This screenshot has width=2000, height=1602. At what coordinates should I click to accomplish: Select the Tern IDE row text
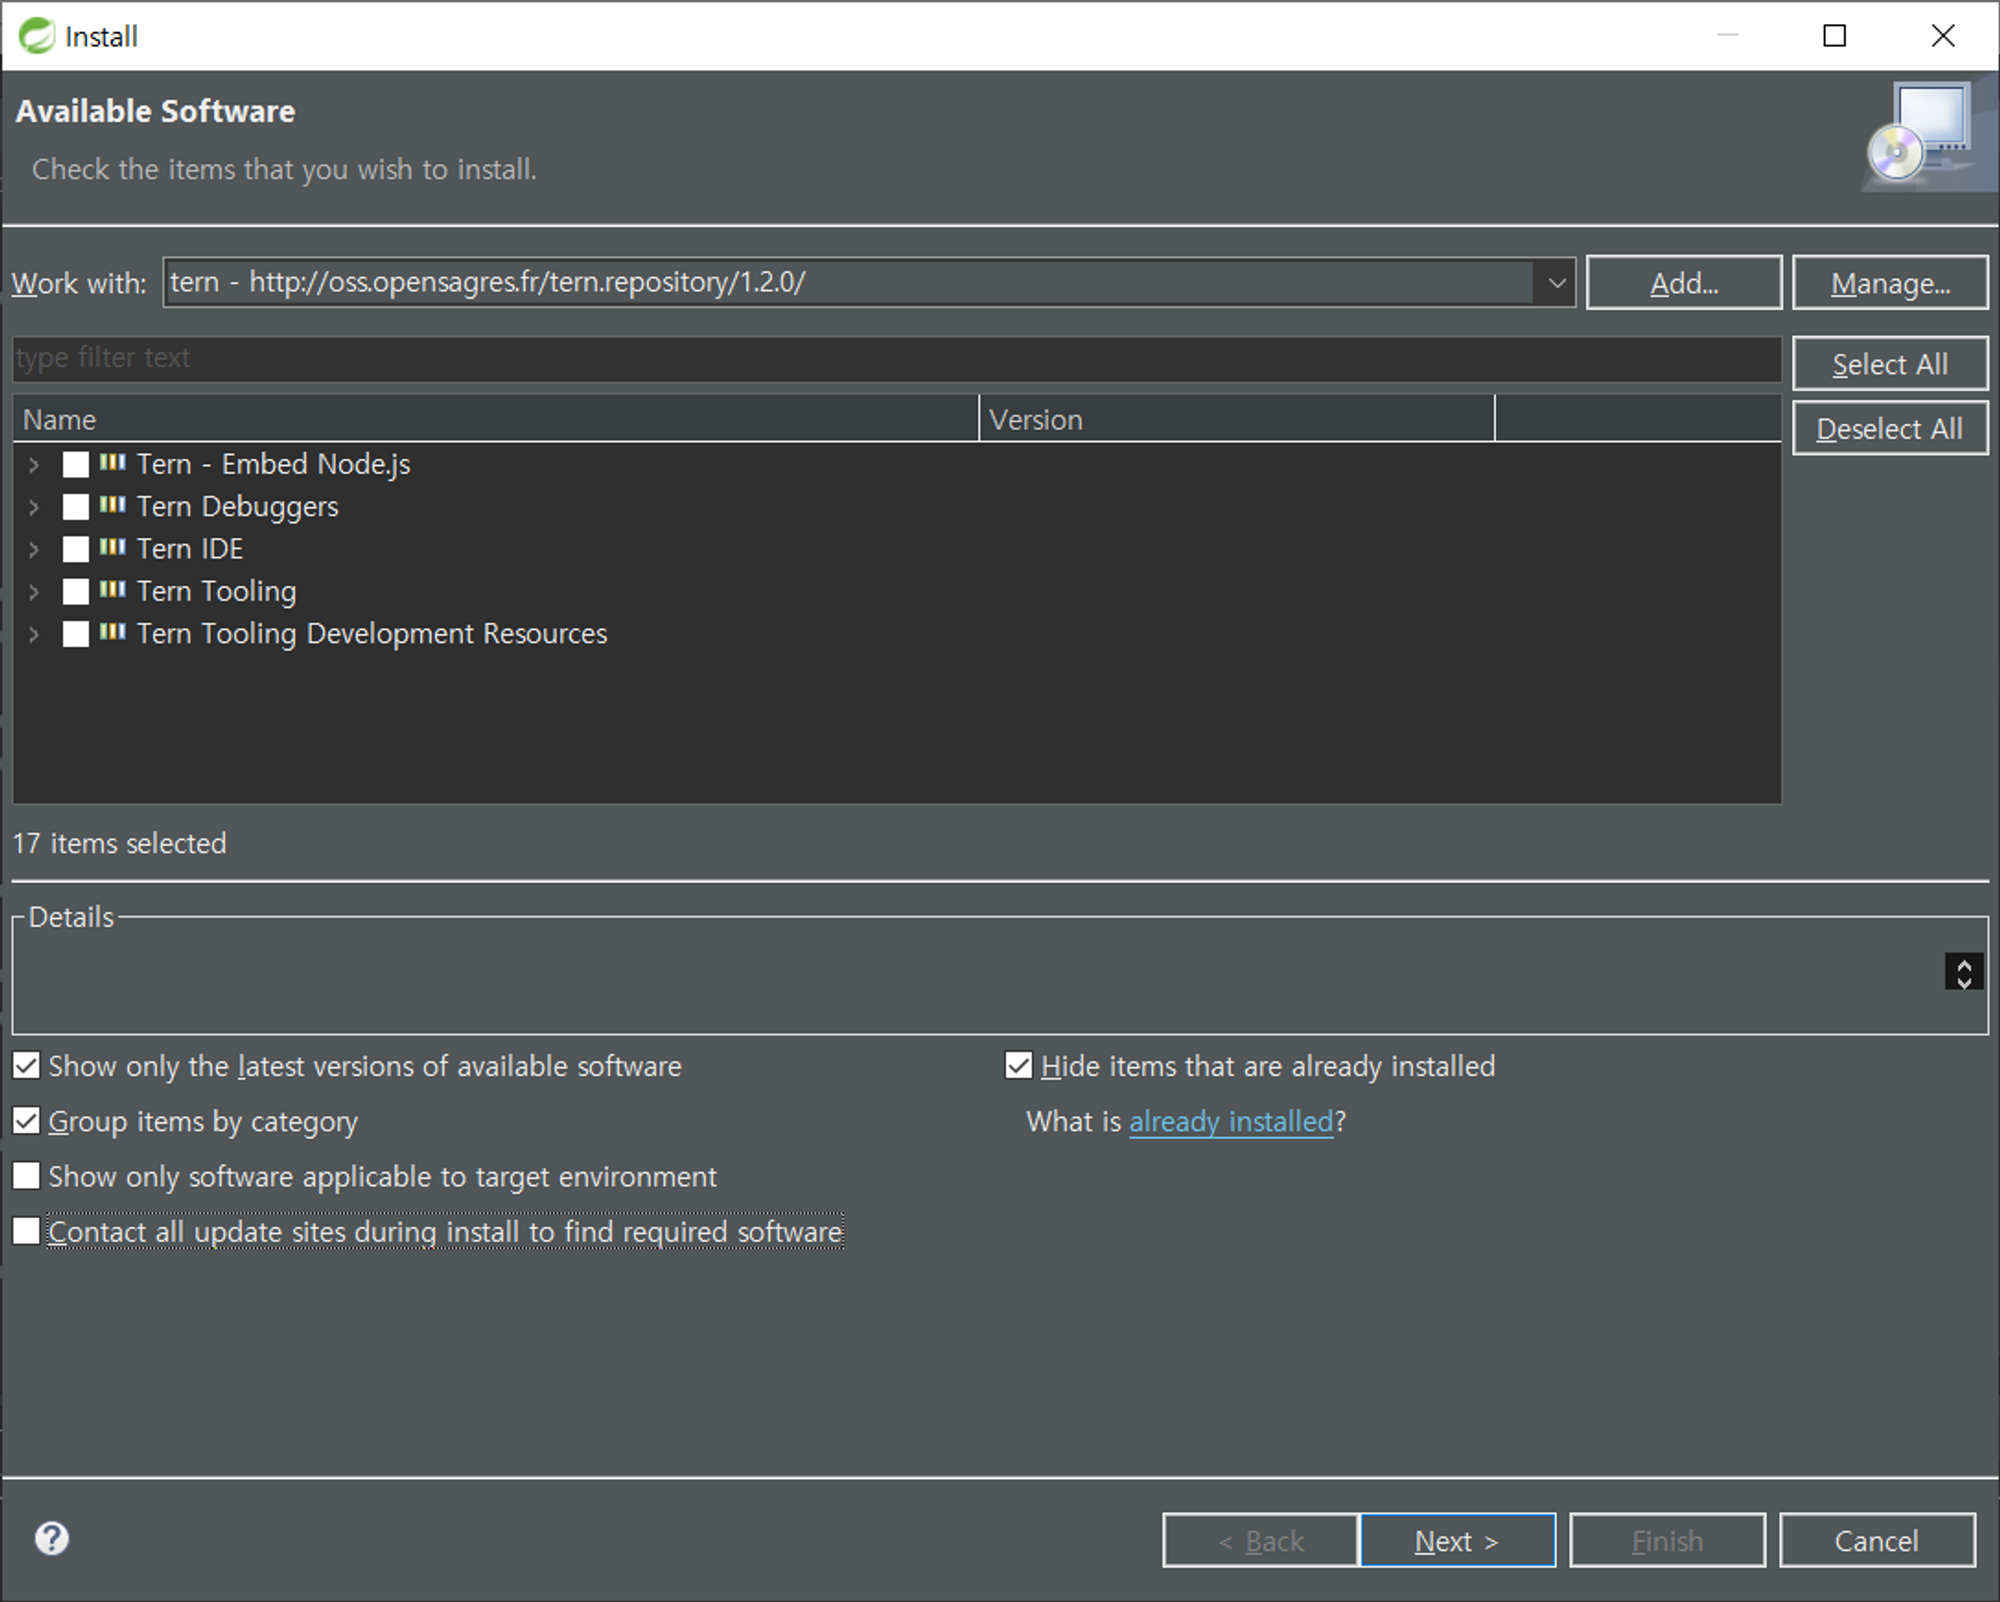point(190,549)
